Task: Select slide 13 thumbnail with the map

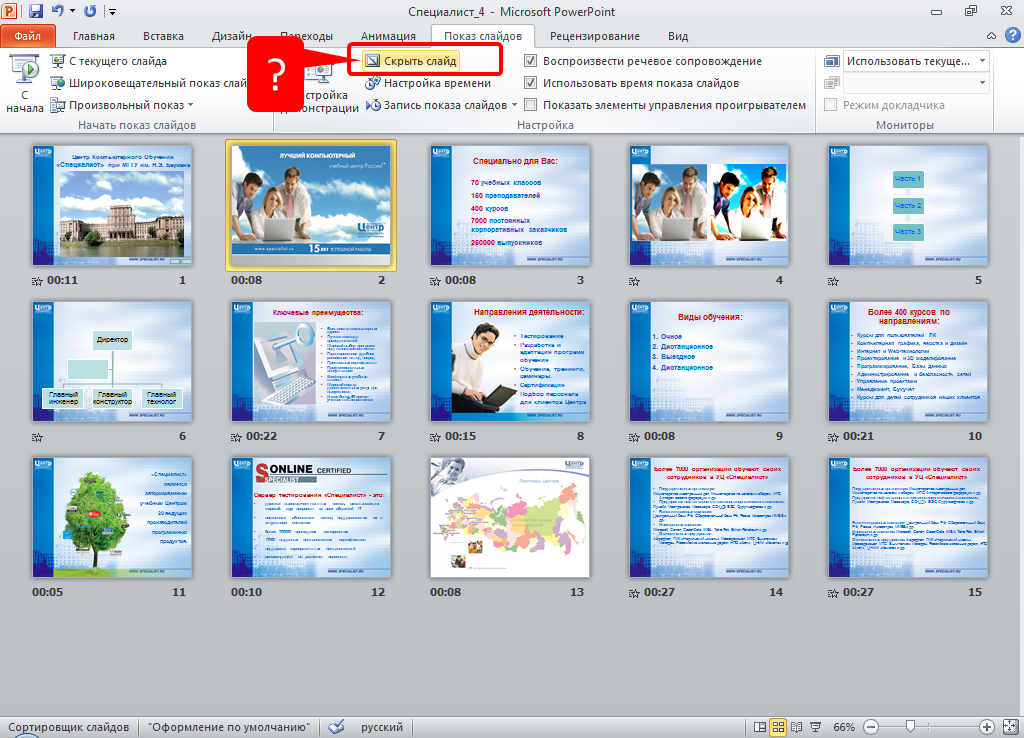Action: (509, 517)
